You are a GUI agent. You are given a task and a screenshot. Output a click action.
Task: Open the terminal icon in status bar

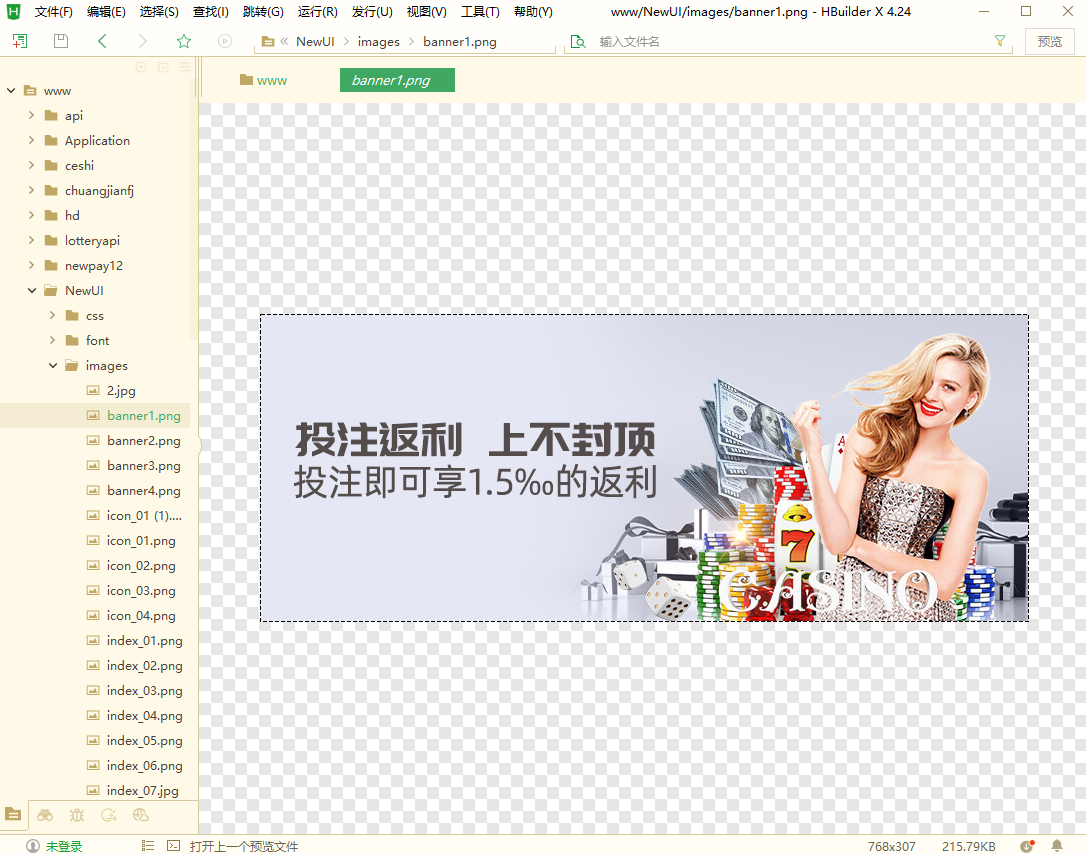pyautogui.click(x=173, y=846)
